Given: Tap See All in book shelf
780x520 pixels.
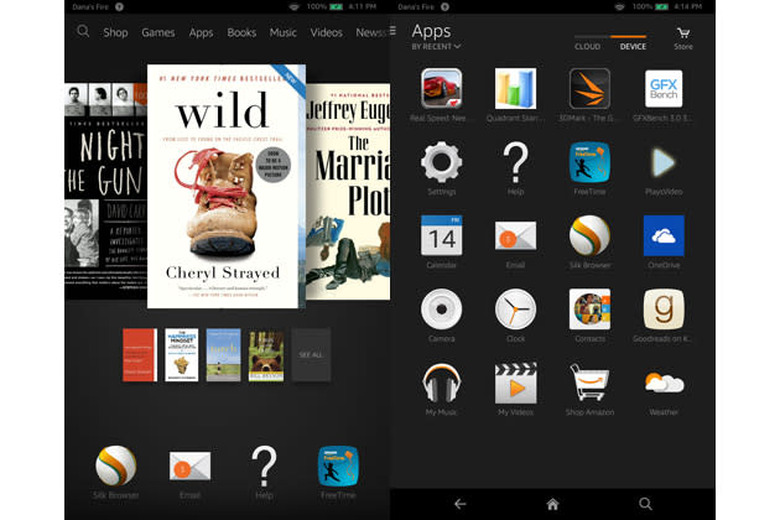Looking at the screenshot, I should (311, 355).
